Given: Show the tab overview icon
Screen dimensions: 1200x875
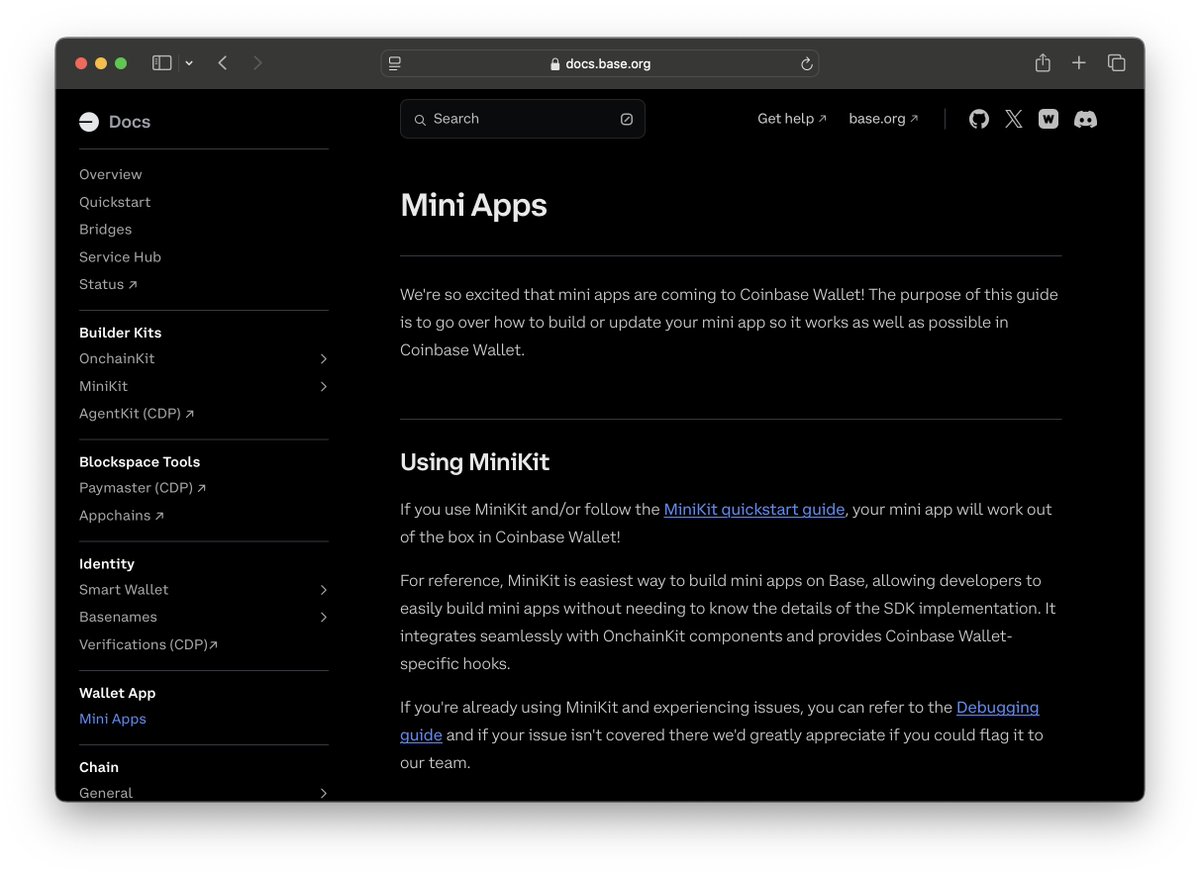Looking at the screenshot, I should pos(1117,63).
